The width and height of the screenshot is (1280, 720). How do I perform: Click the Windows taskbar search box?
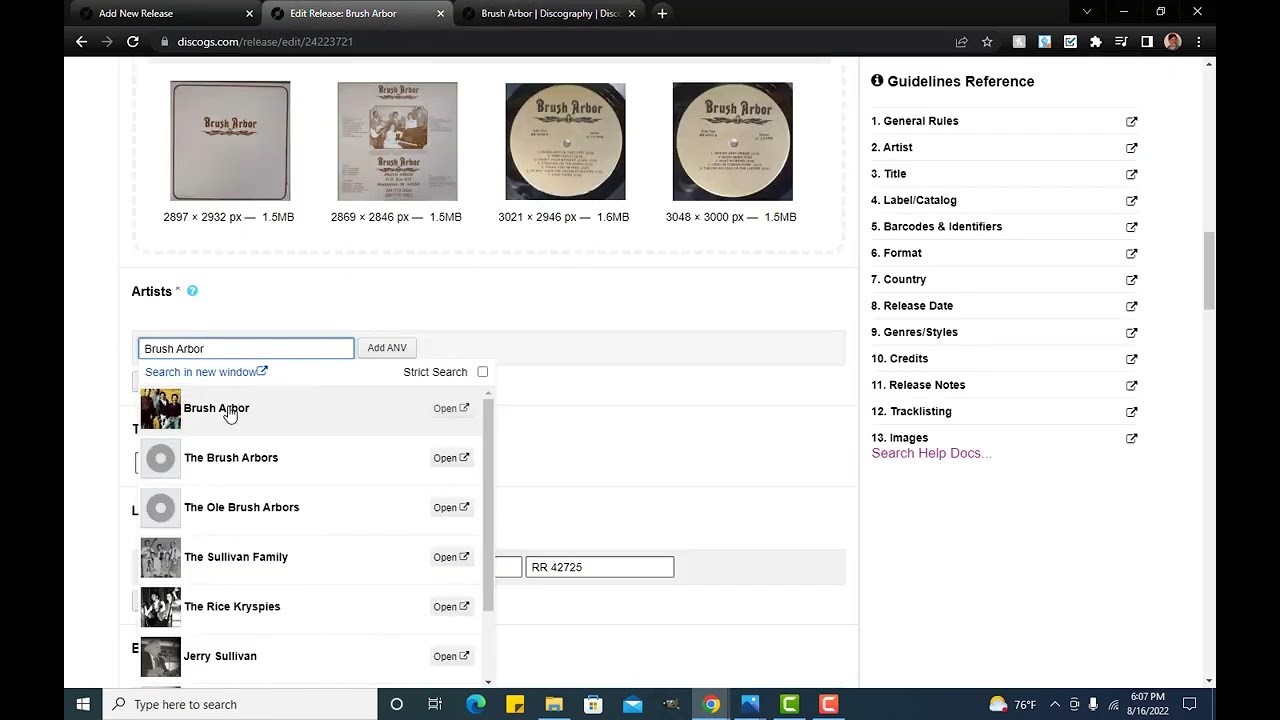coord(241,704)
